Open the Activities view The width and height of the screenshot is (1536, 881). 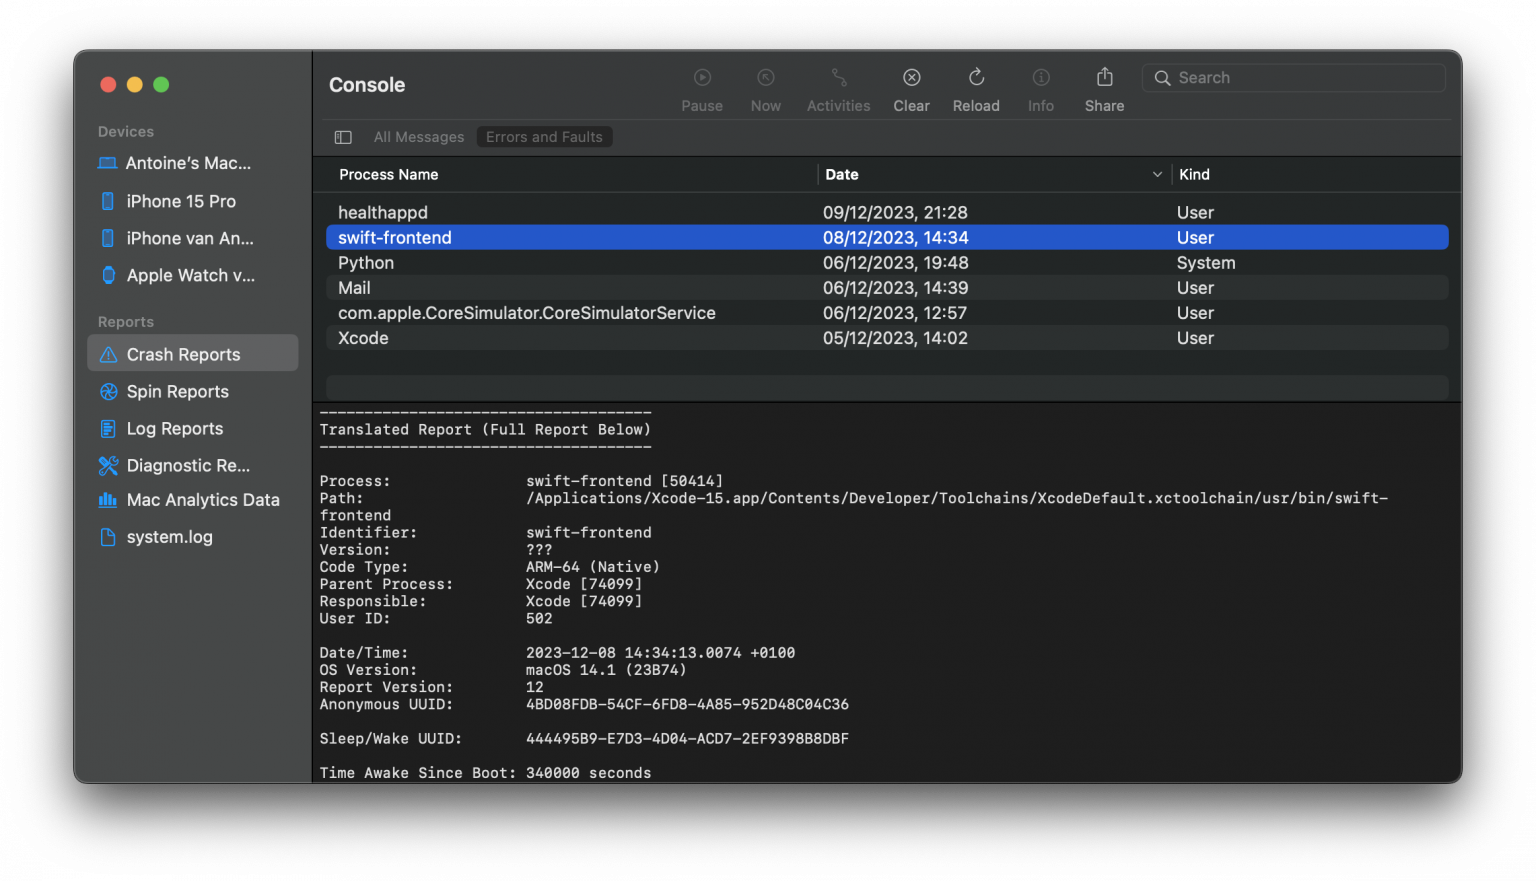(x=838, y=88)
